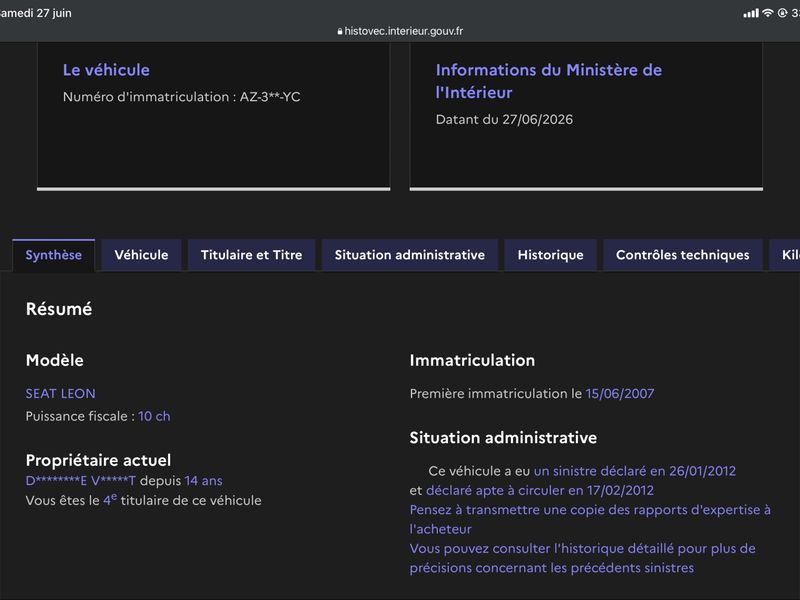Tap the orientation lock status icon
800x600 pixels.
coord(782,13)
